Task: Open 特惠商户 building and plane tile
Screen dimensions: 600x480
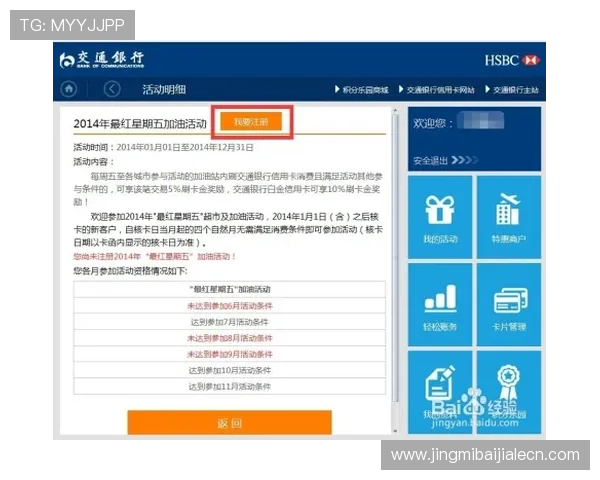Action: coord(509,217)
